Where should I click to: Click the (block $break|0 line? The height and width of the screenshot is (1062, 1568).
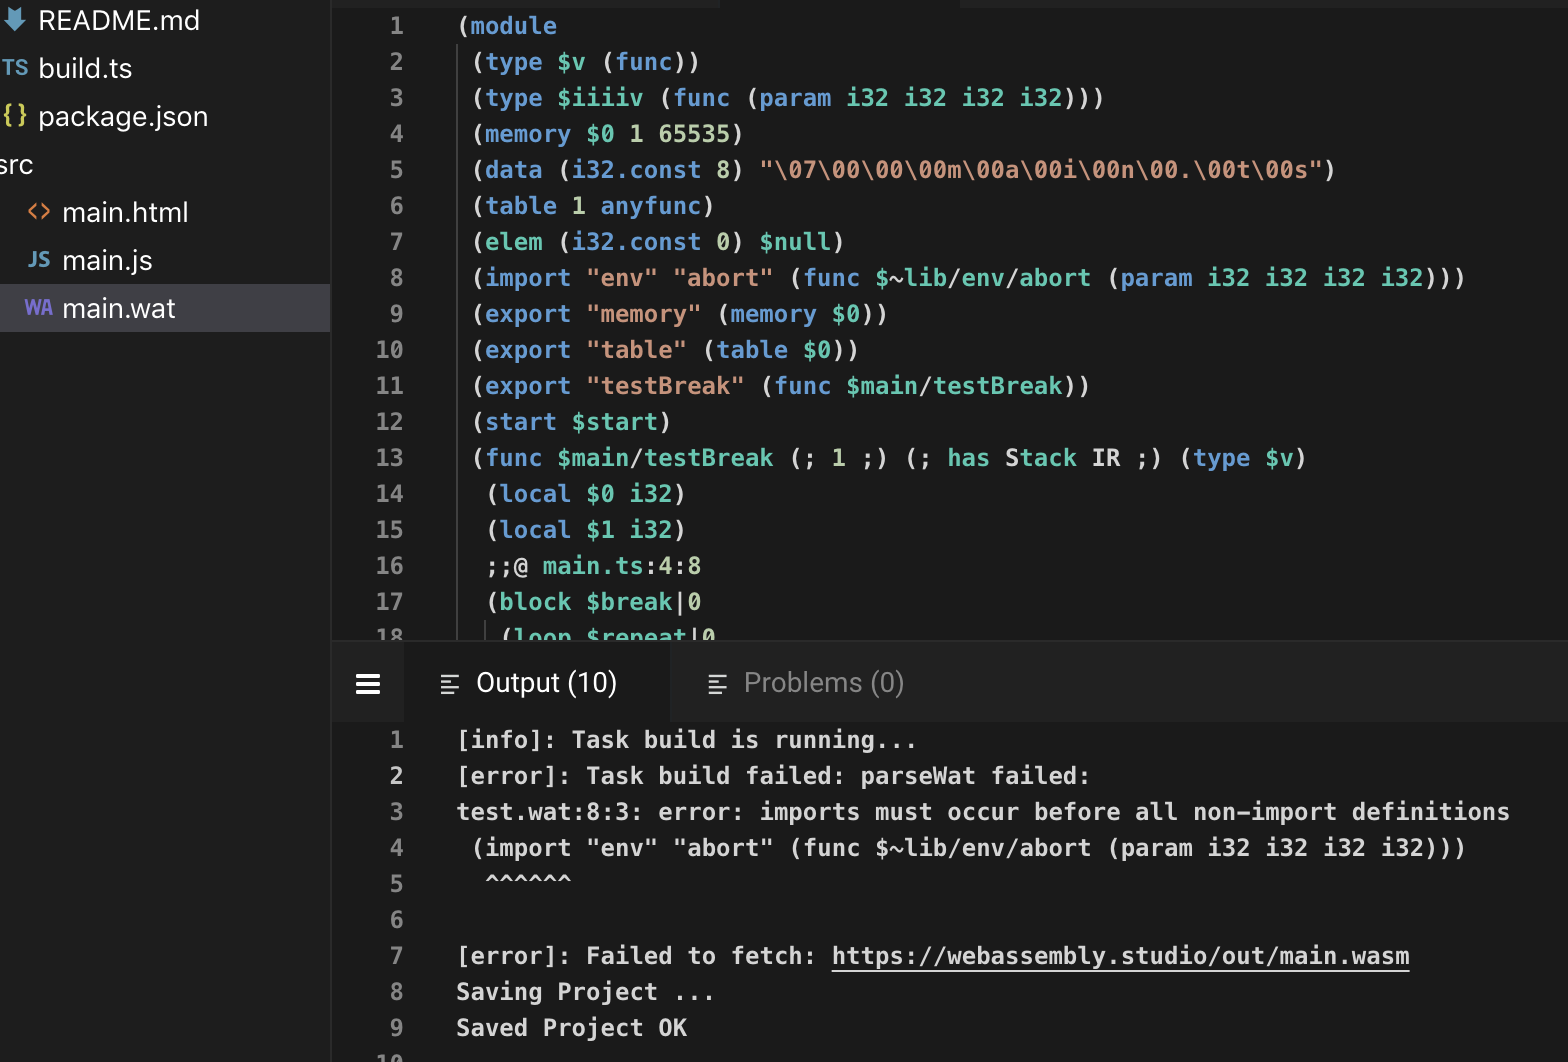click(594, 602)
